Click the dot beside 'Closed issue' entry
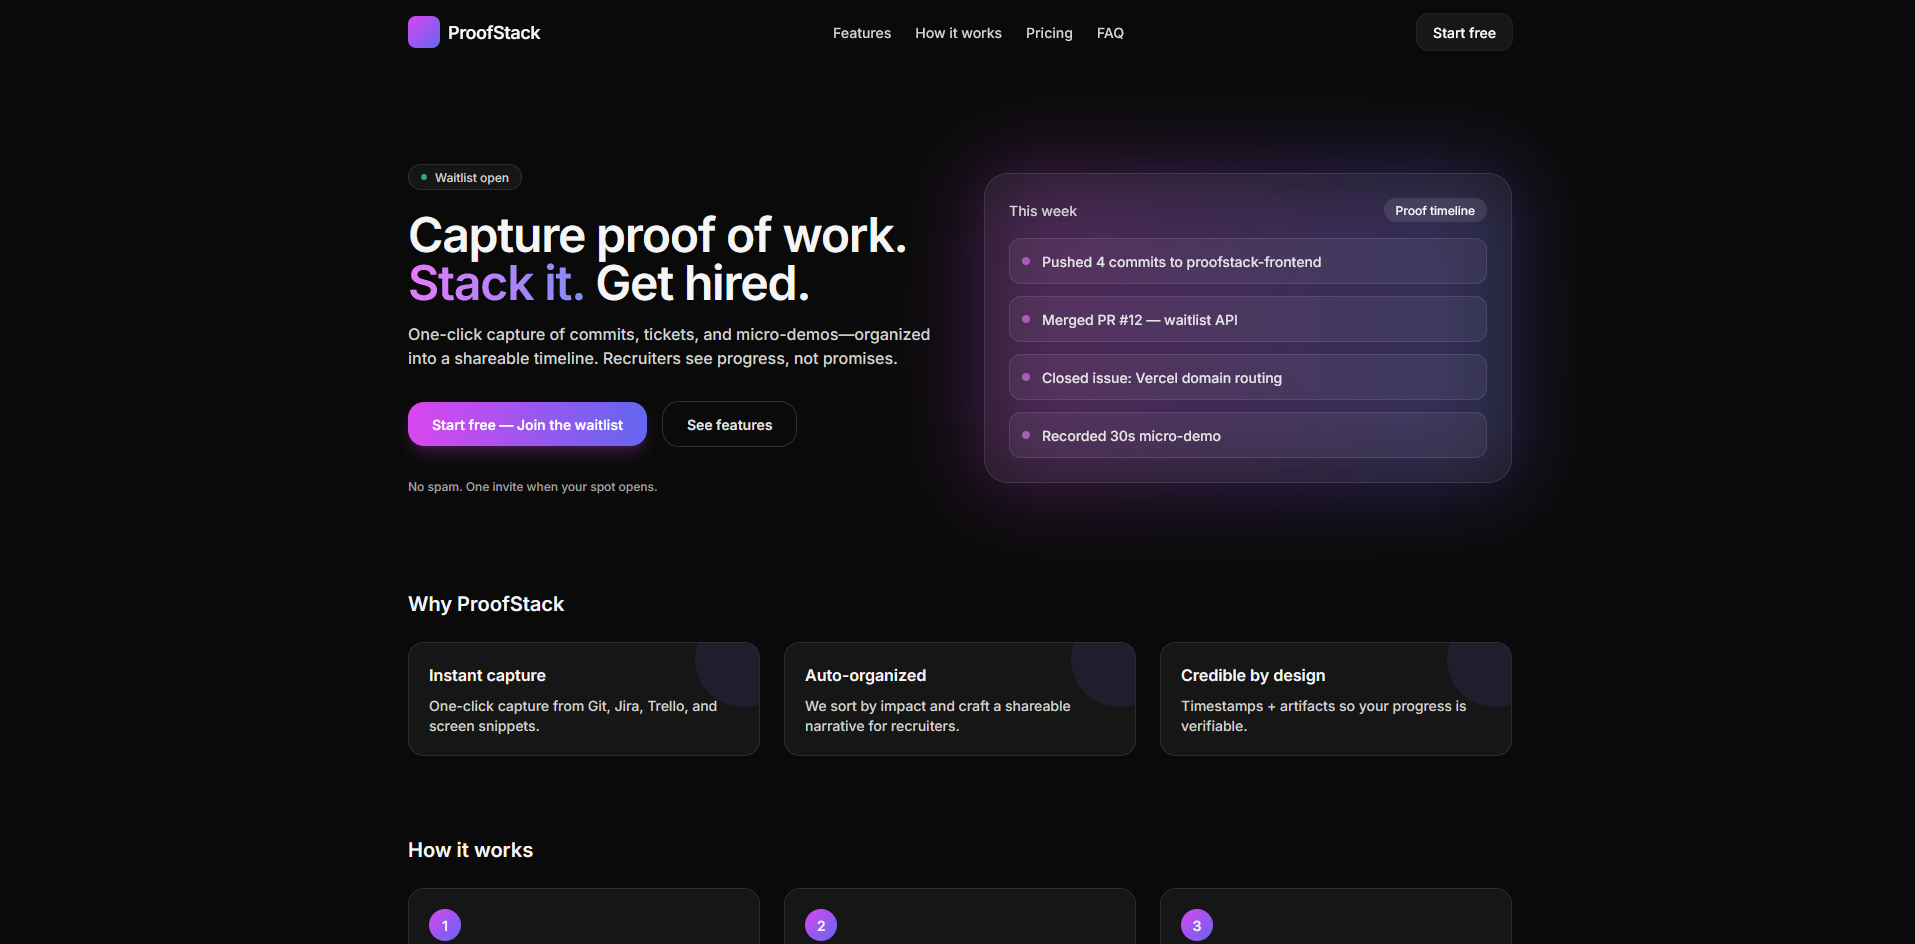The image size is (1915, 944). coord(1026,377)
